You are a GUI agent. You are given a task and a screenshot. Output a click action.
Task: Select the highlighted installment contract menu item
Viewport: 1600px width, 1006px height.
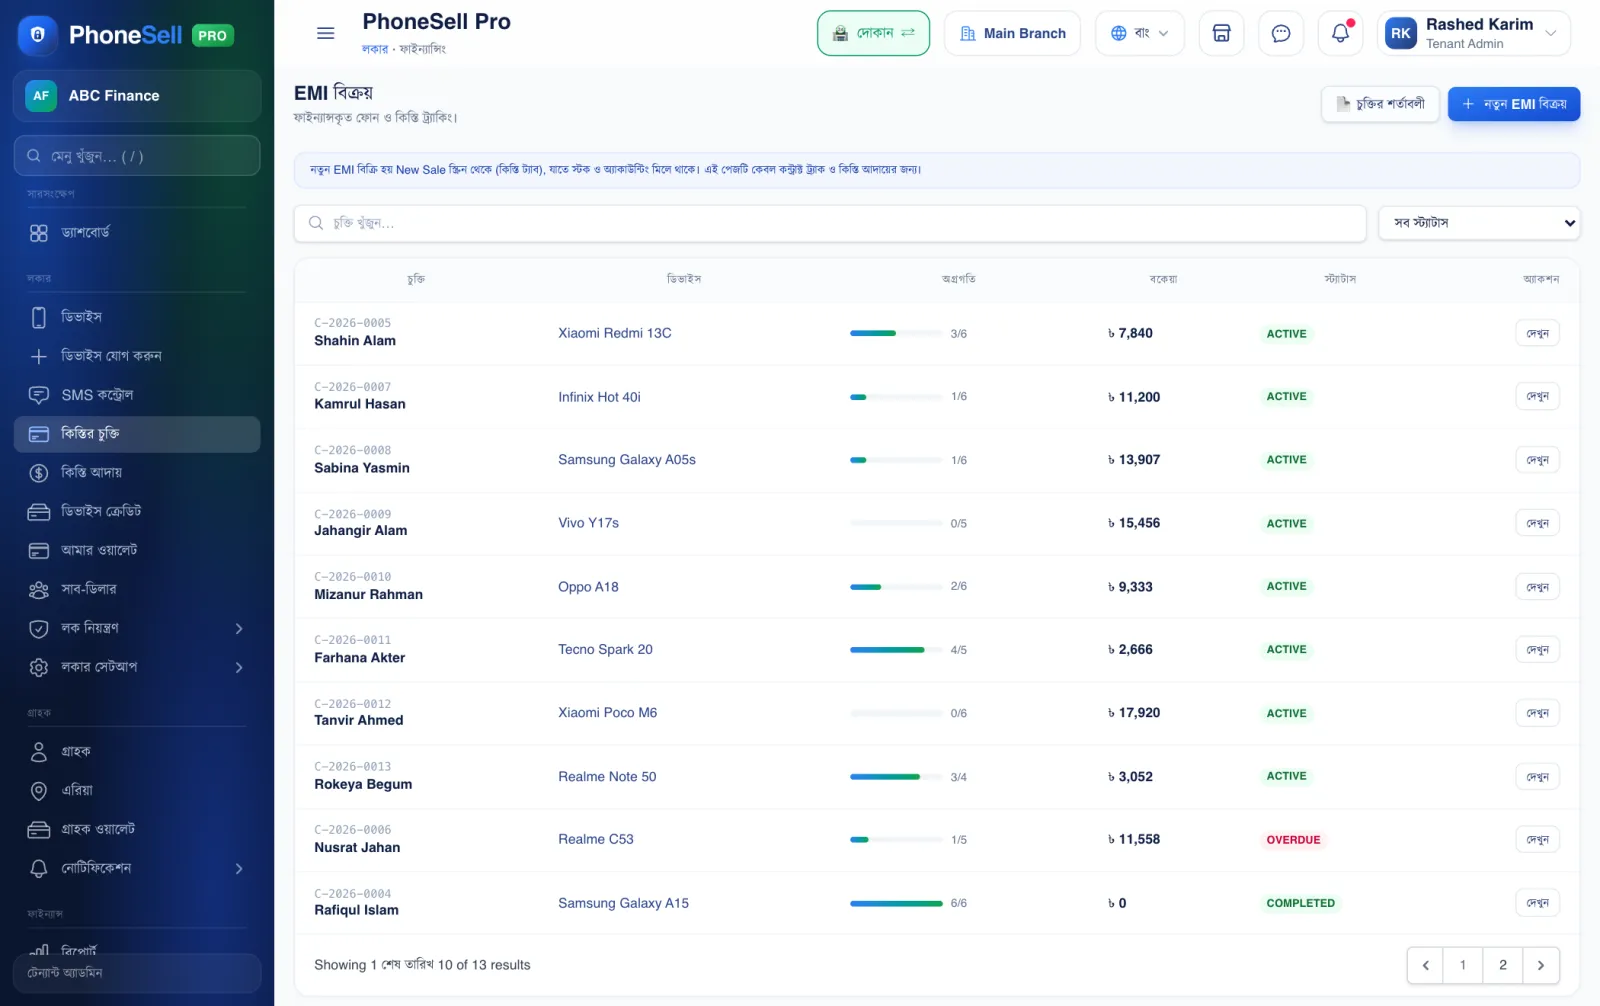coord(137,434)
